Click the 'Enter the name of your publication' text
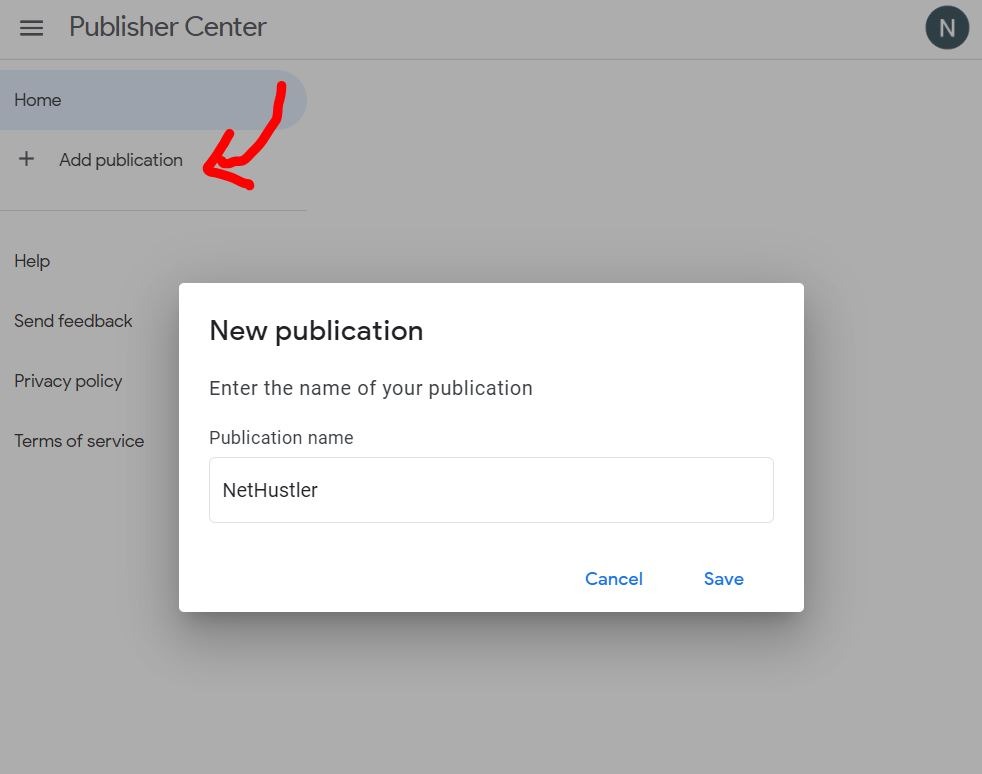This screenshot has width=982, height=774. pos(371,388)
